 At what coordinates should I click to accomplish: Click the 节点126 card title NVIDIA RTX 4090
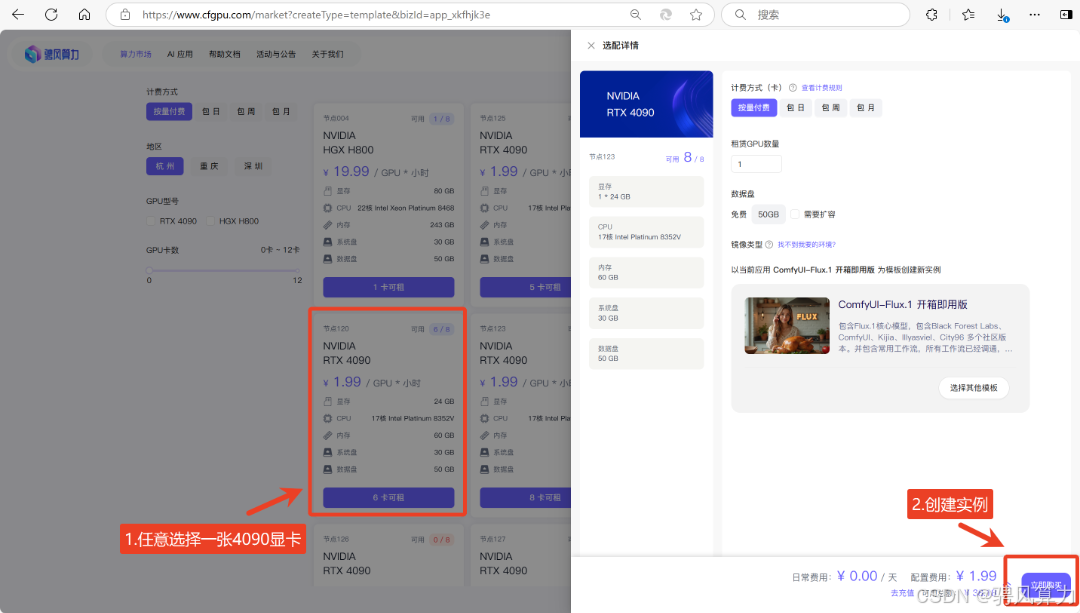tap(346, 563)
